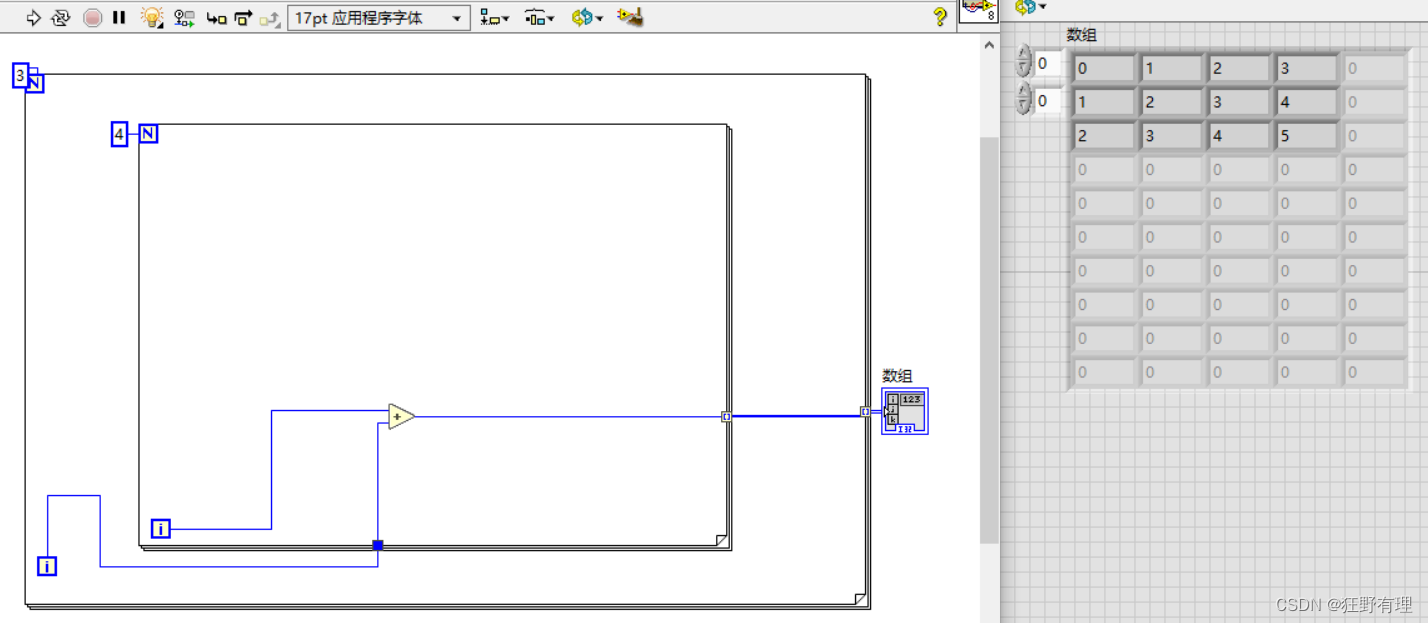1428x623 pixels.
Task: Open Context Help question mark
Action: [940, 17]
